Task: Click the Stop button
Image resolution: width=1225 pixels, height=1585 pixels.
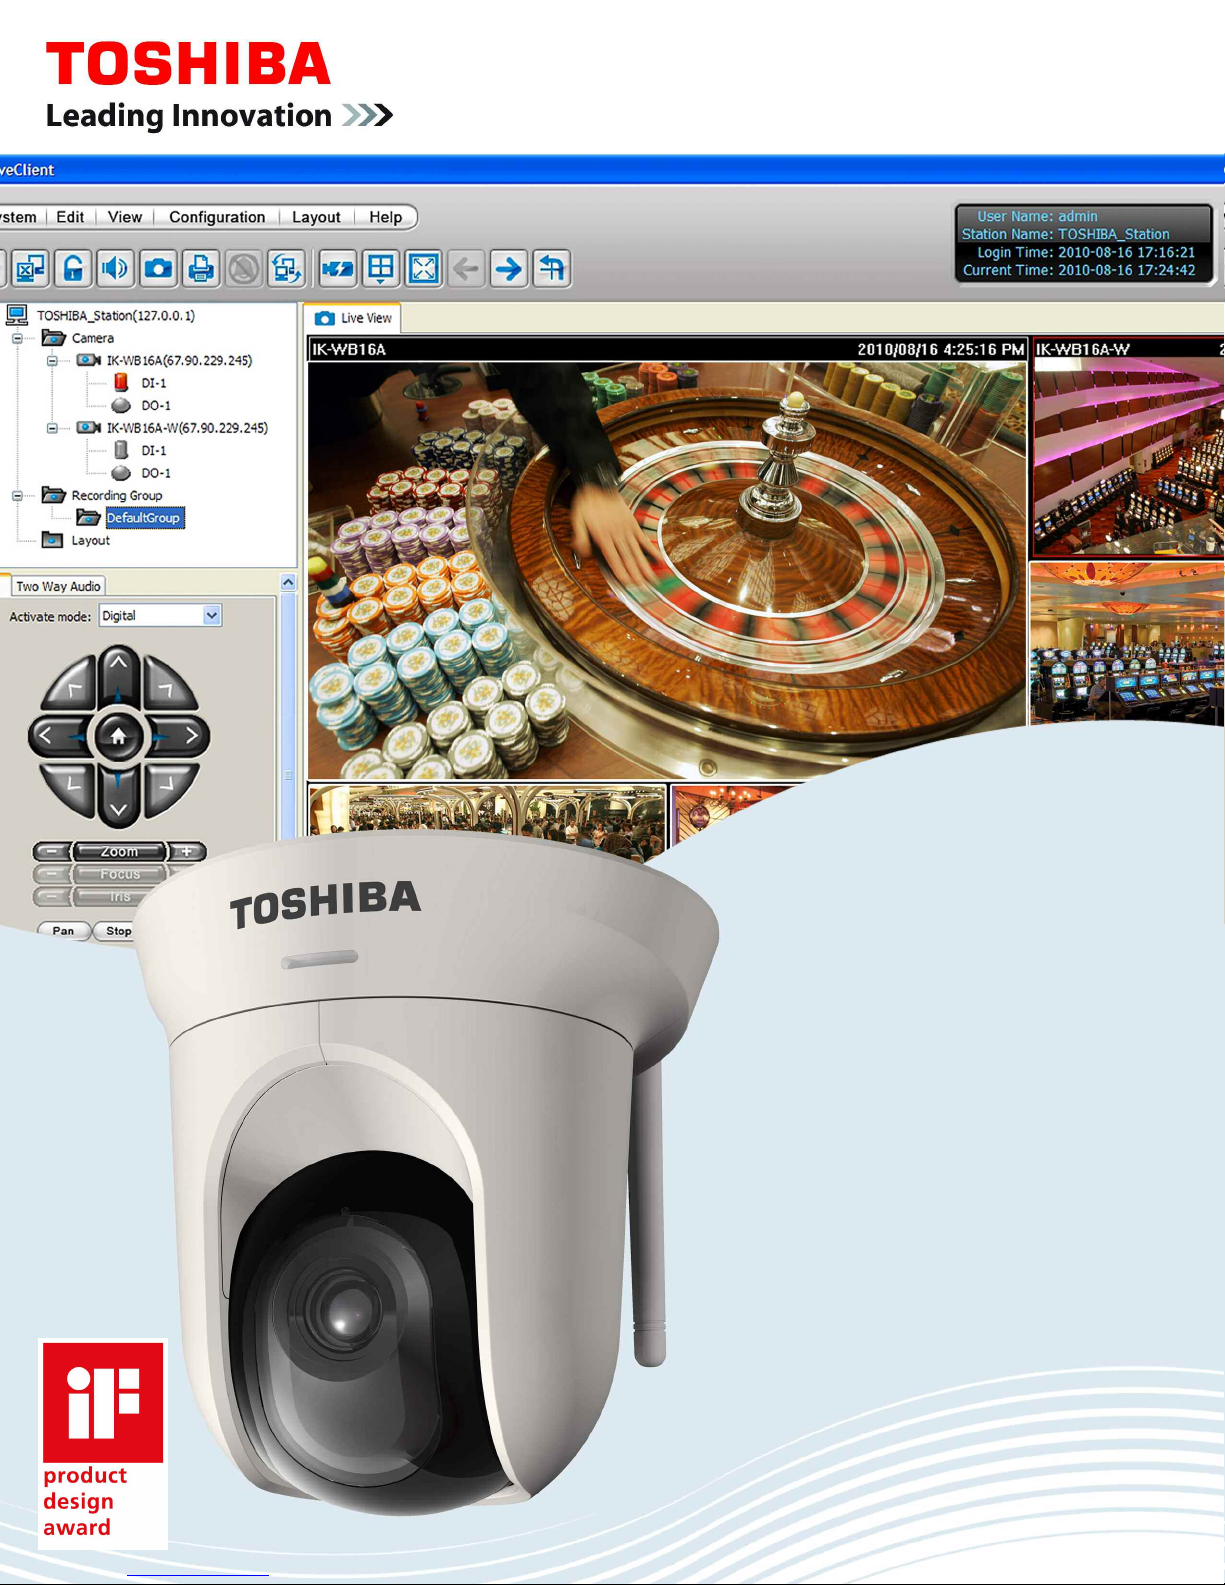Action: (119, 930)
